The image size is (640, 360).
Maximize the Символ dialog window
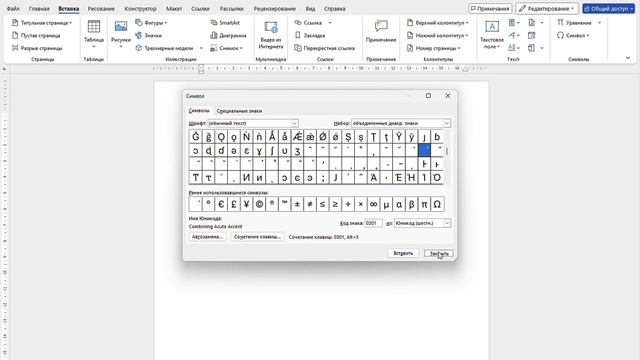tap(428, 96)
